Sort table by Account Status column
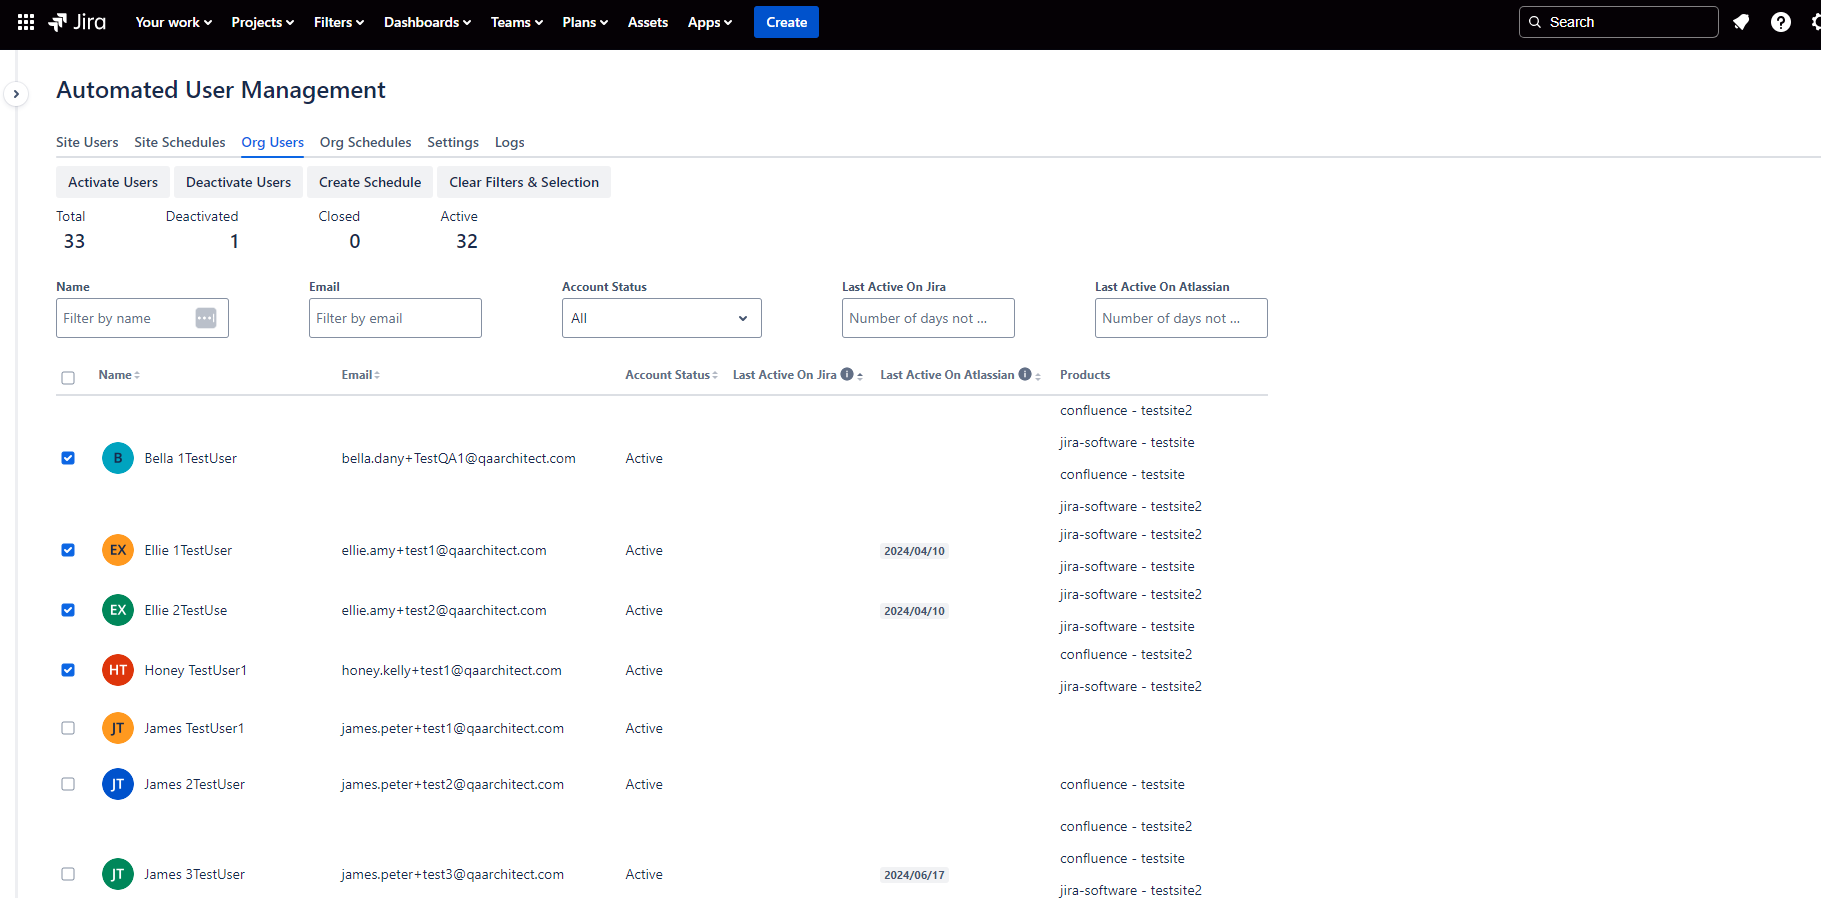This screenshot has width=1821, height=898. 671,375
